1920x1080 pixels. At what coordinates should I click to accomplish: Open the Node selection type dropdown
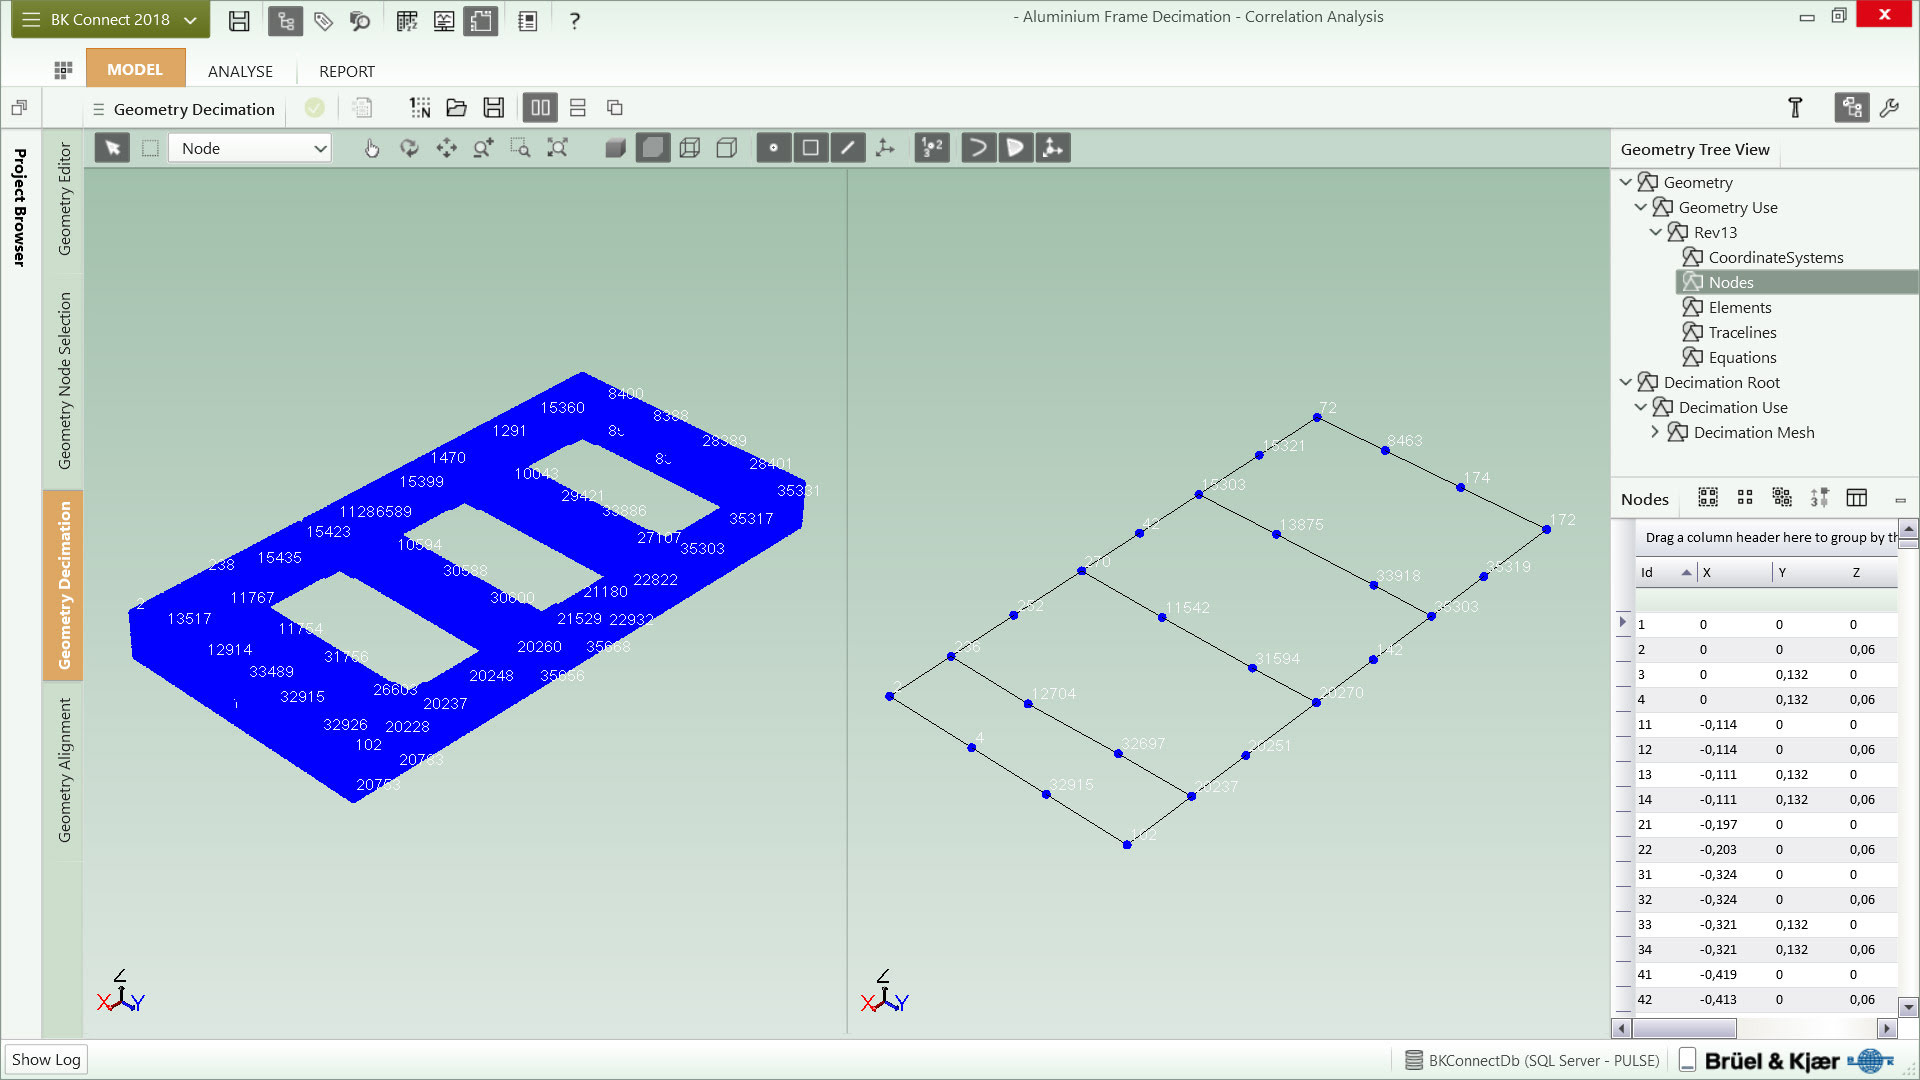coord(250,148)
